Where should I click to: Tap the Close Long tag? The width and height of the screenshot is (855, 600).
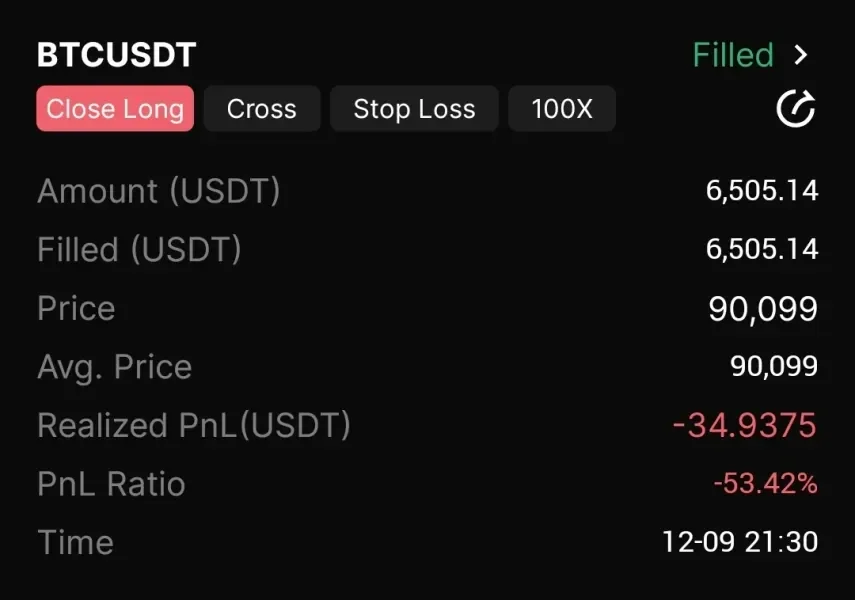coord(115,109)
